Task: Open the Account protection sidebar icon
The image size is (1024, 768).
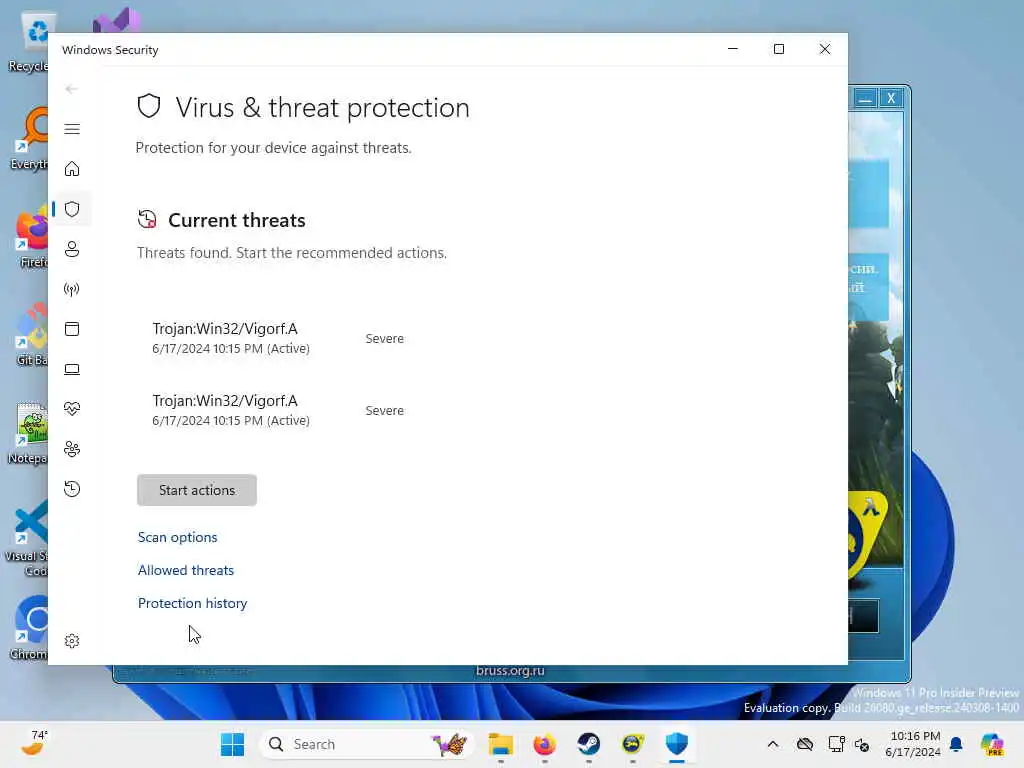Action: coord(72,249)
